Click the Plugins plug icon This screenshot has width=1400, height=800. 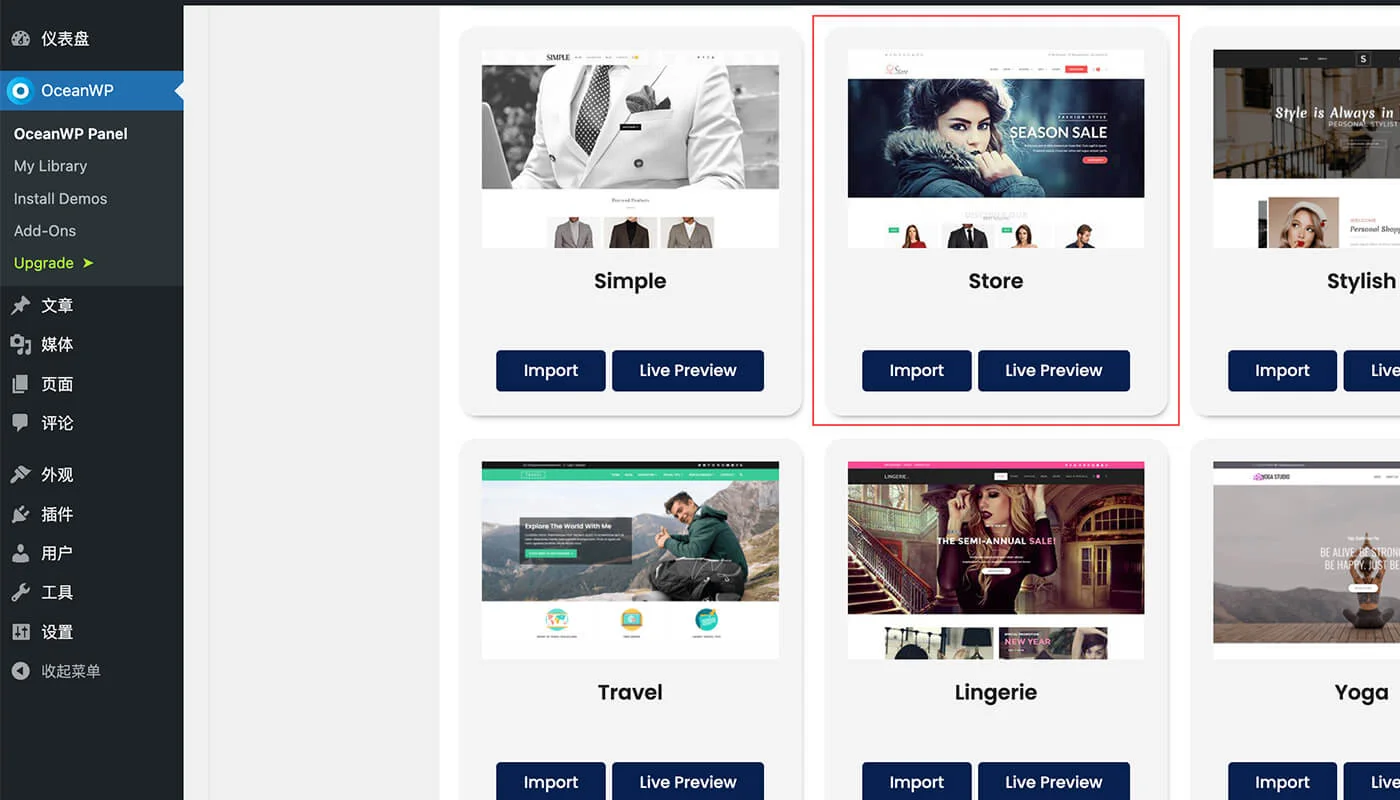[20, 514]
